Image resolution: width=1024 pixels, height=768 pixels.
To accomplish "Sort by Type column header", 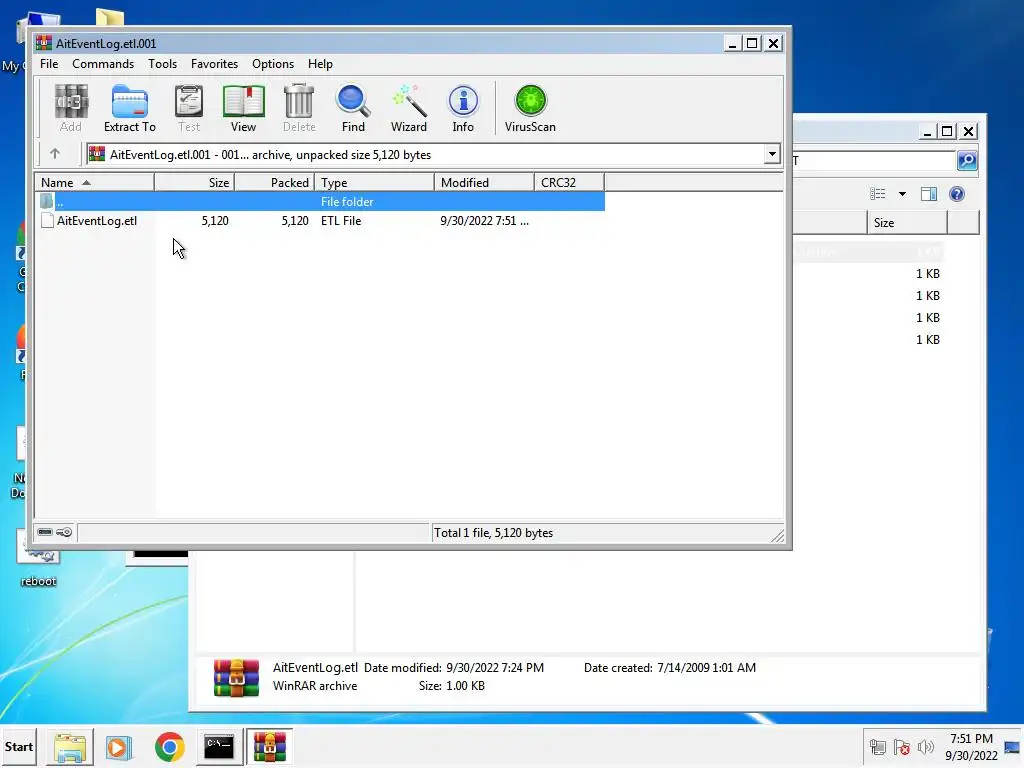I will click(374, 183).
